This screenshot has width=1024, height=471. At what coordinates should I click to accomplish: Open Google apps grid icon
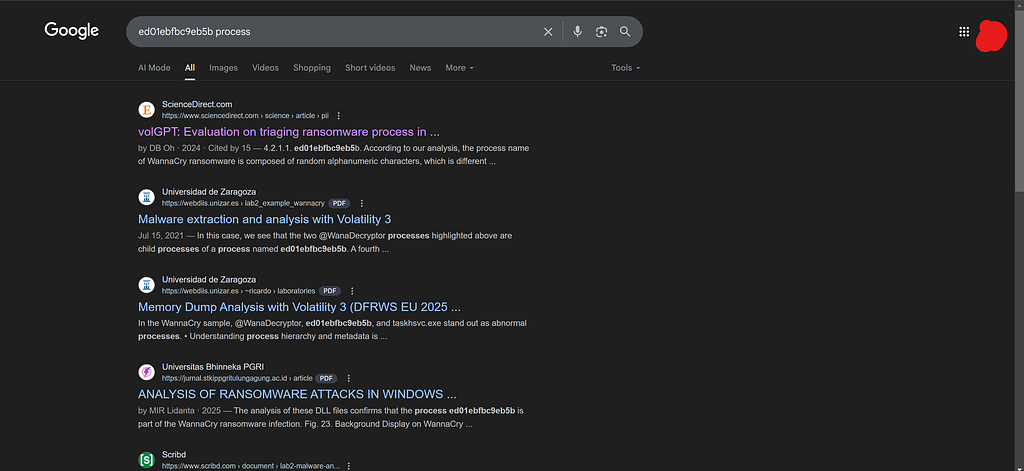pos(964,32)
